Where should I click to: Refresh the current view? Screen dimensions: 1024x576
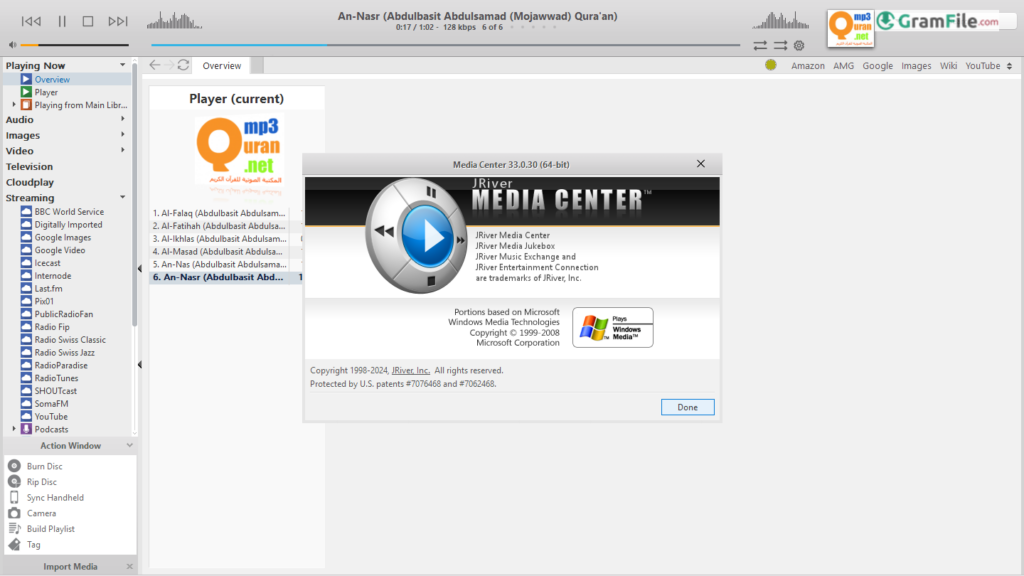[x=184, y=65]
